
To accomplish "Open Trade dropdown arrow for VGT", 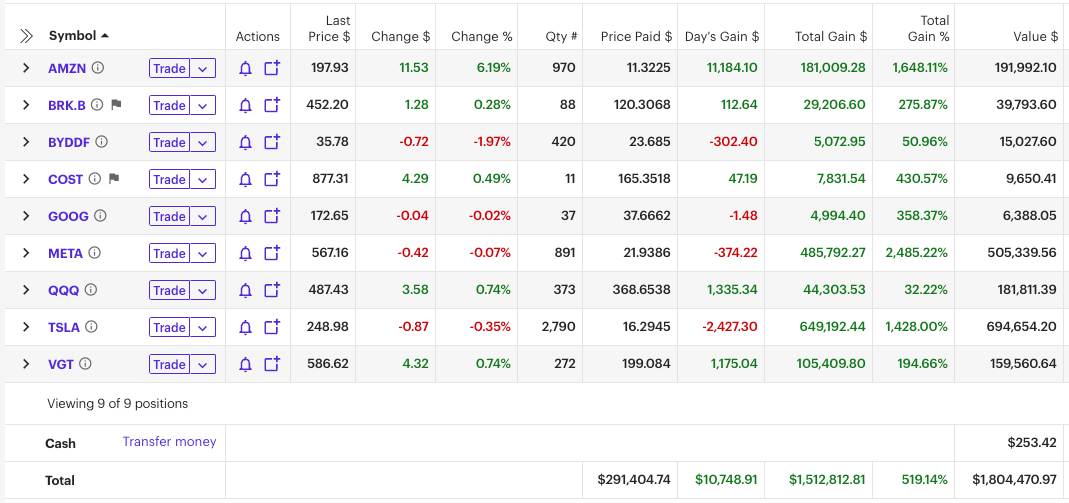I will [x=203, y=365].
